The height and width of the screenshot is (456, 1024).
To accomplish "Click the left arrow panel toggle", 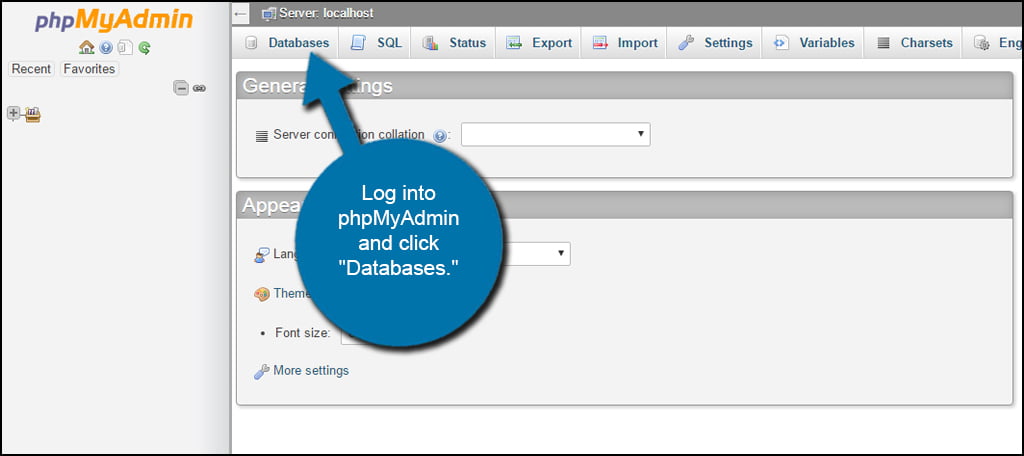I will [x=240, y=13].
